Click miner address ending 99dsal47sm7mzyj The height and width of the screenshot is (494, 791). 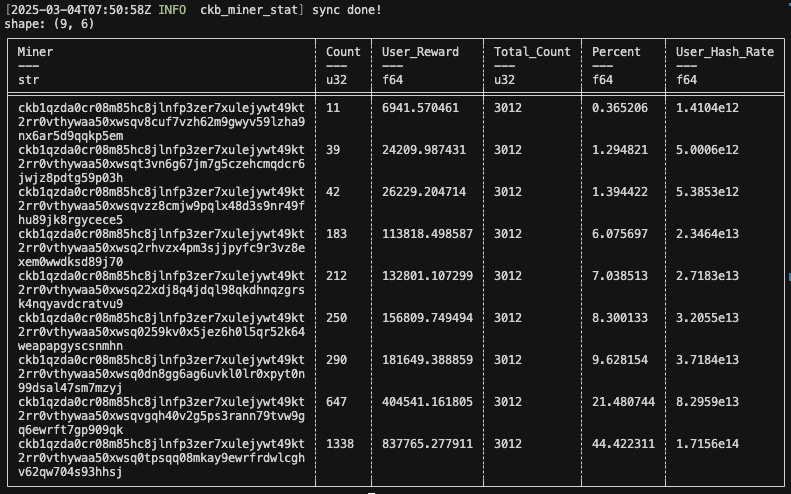coord(161,373)
